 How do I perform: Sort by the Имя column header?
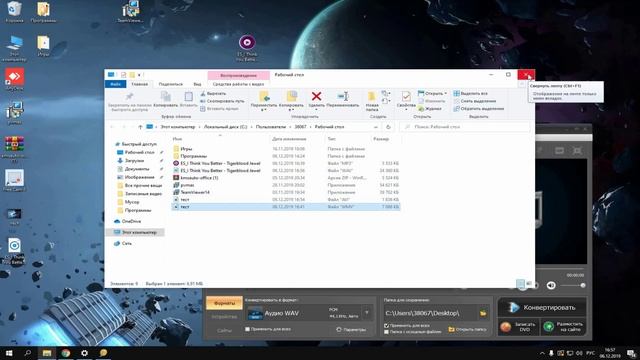[x=177, y=139]
